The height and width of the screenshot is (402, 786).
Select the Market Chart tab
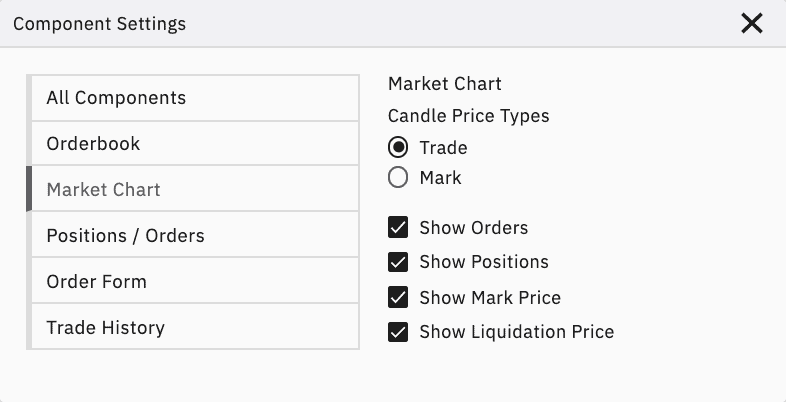coord(194,190)
